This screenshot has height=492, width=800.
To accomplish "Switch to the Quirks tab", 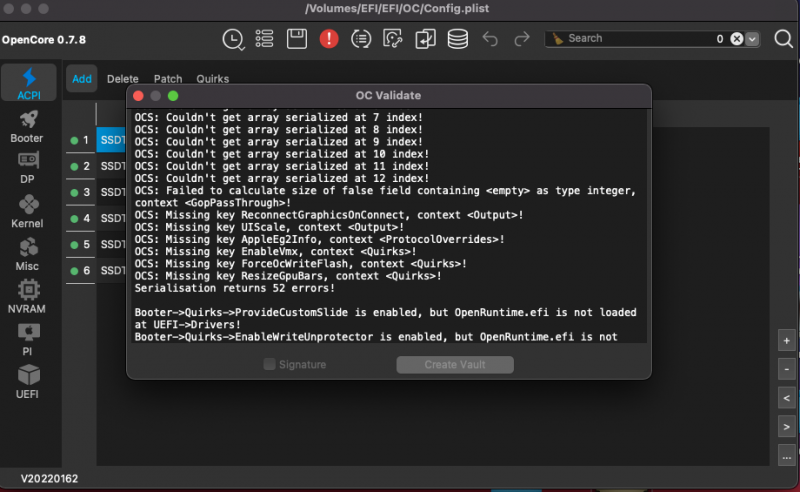I will (x=212, y=79).
